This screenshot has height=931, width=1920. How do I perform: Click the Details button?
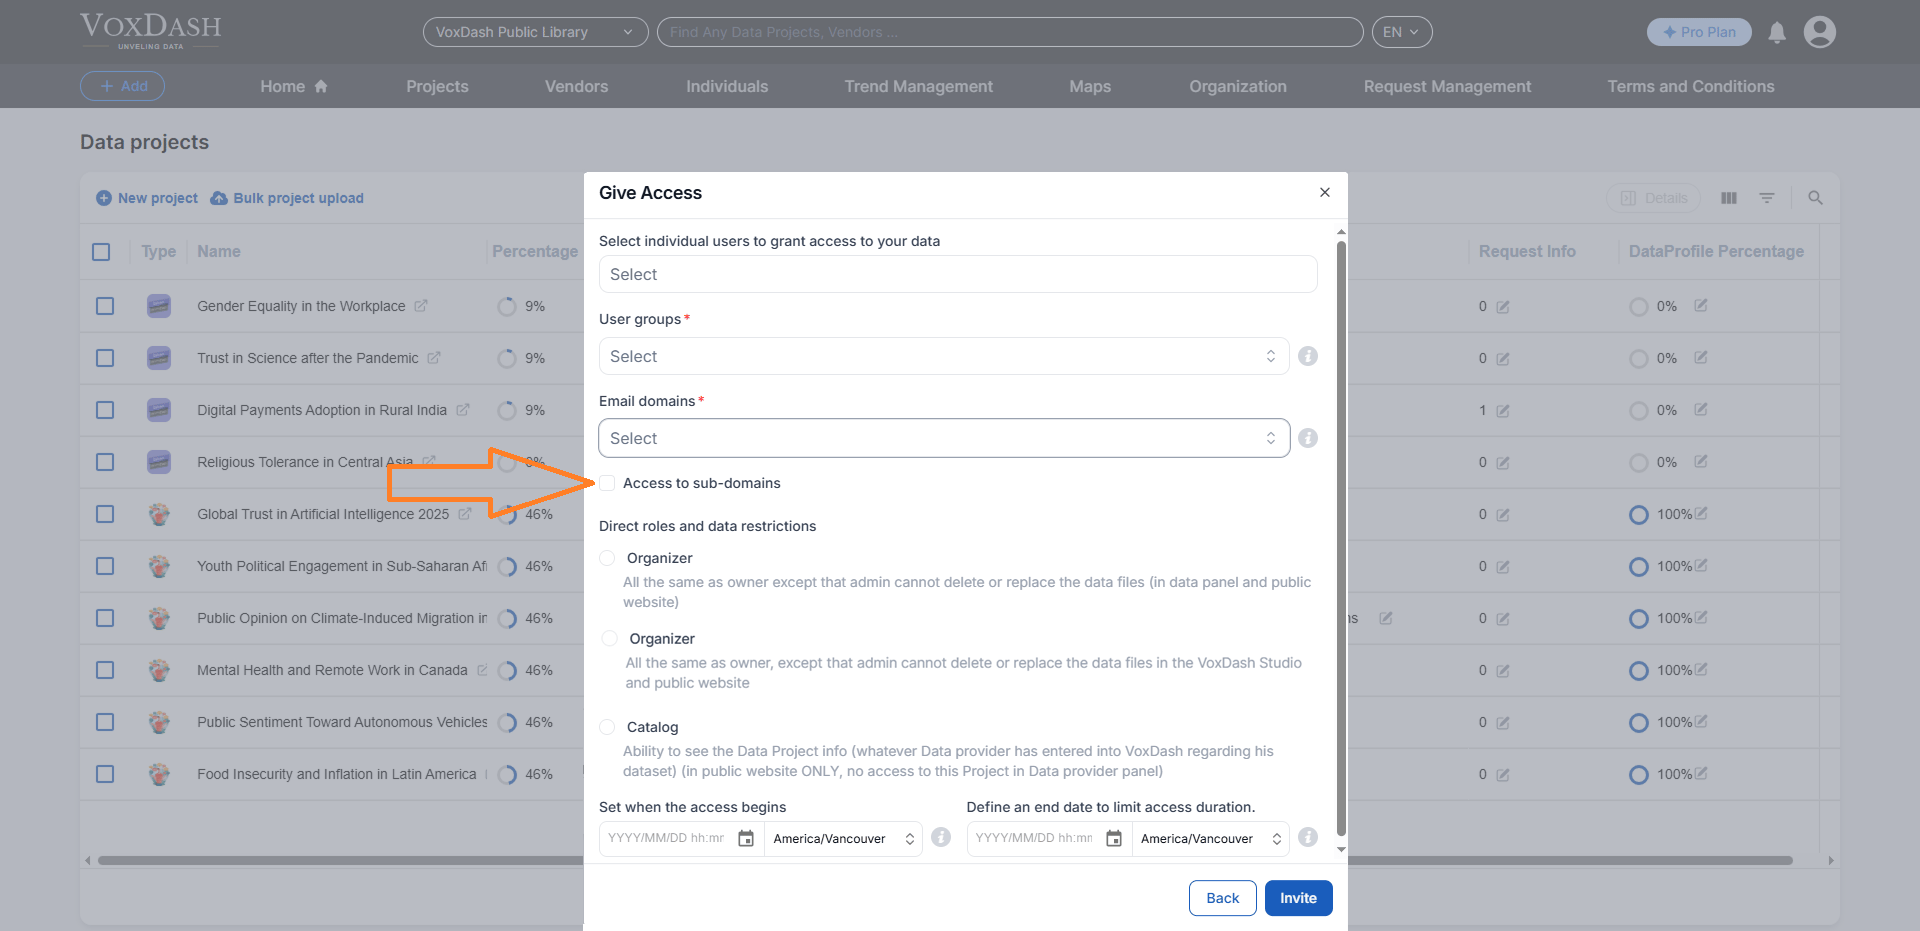1654,198
